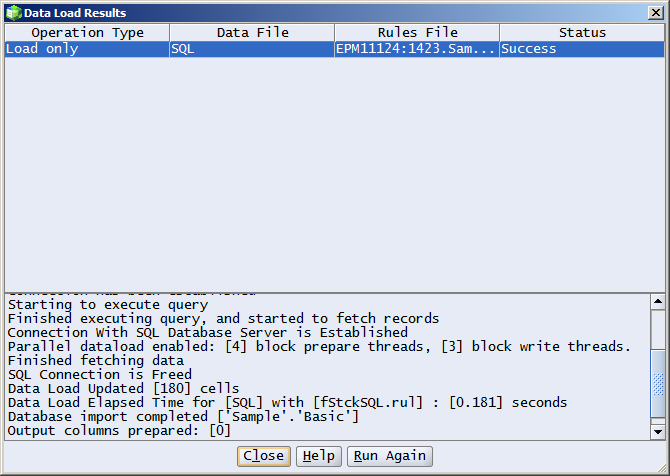This screenshot has height=476, width=670.
Task: Click 'Data Load Elapsed Time' log line
Action: click(x=288, y=403)
